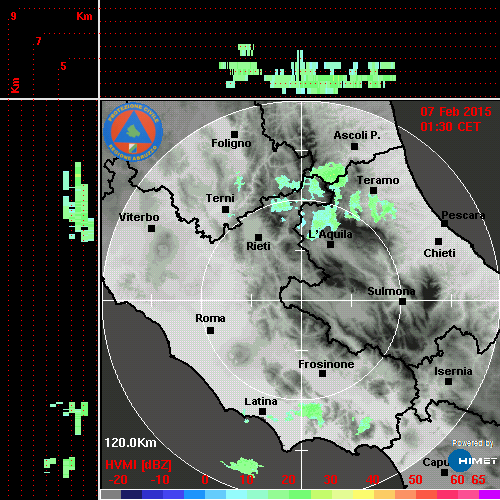
Task: Click the Chieti label
Action: coord(439,253)
